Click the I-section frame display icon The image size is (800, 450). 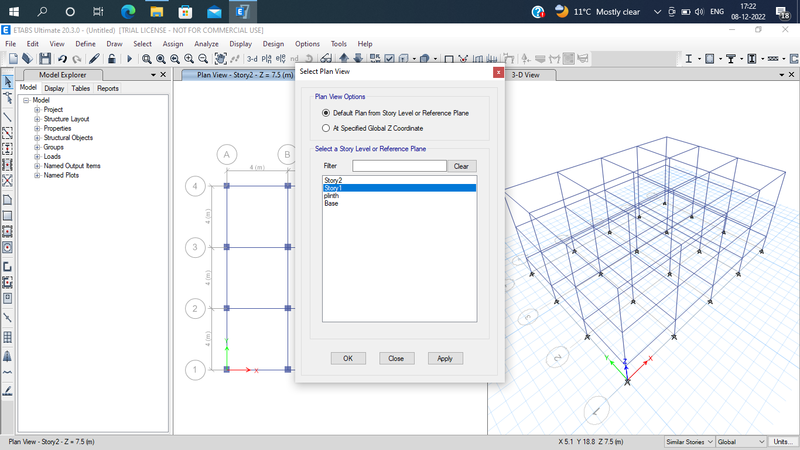(x=688, y=59)
